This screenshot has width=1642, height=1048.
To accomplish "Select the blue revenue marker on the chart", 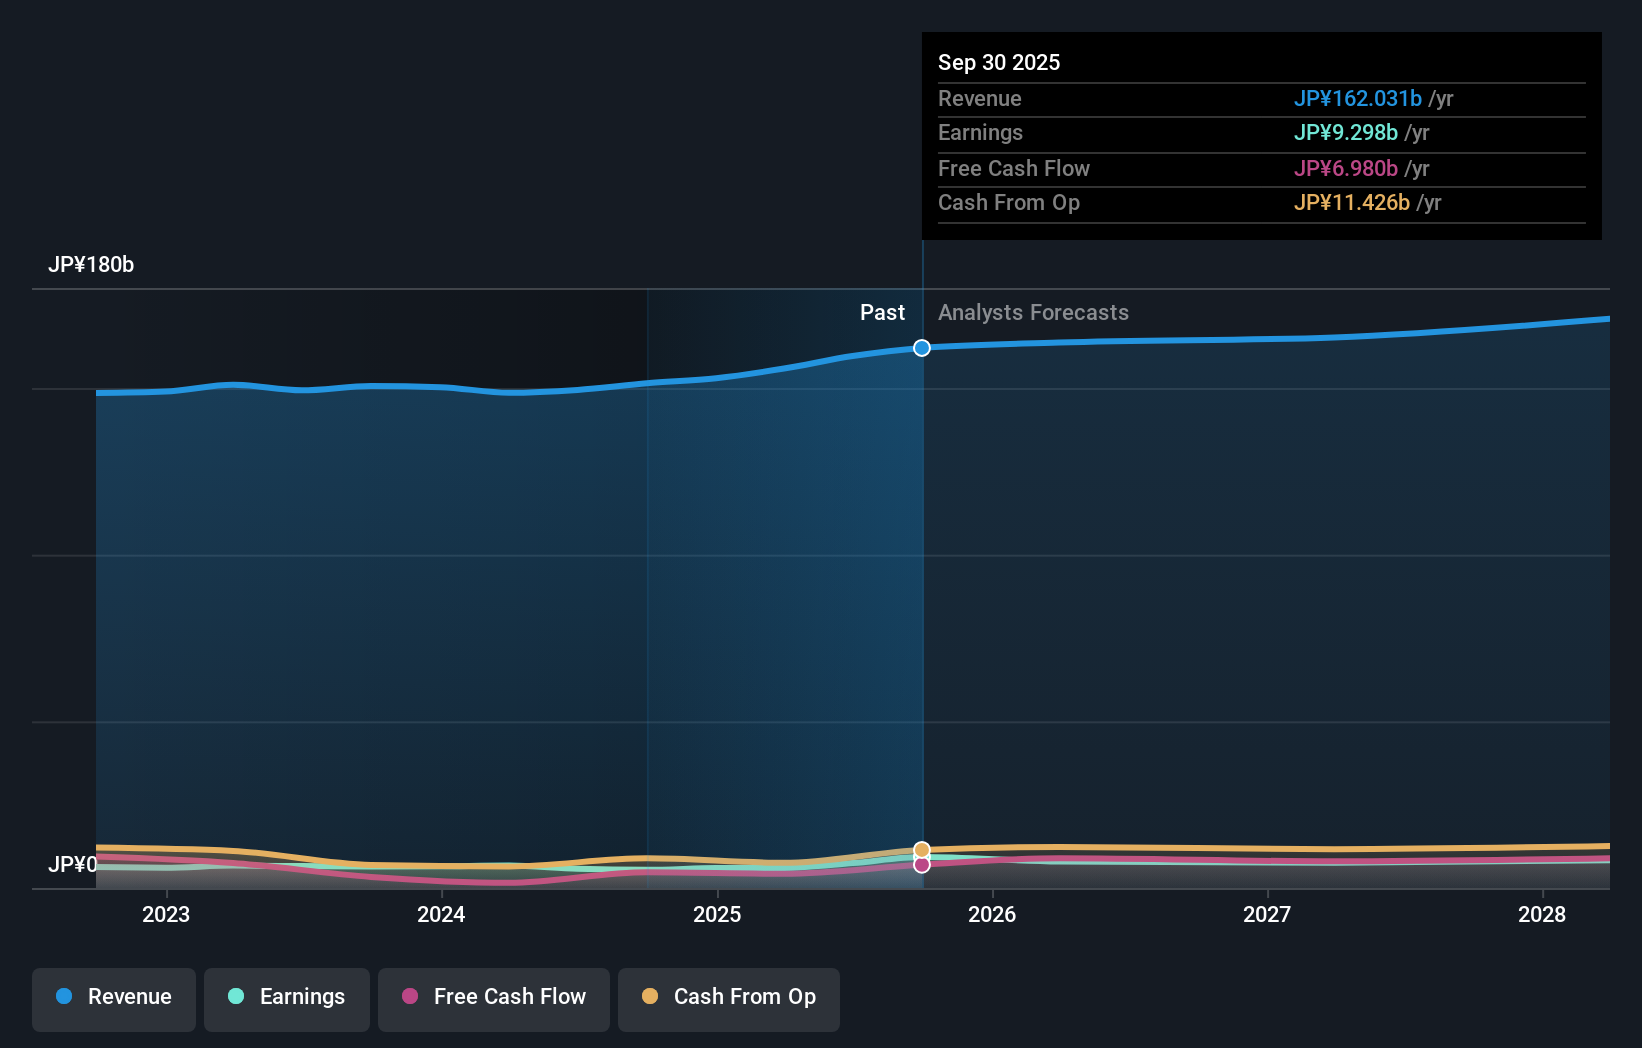I will click(x=921, y=348).
